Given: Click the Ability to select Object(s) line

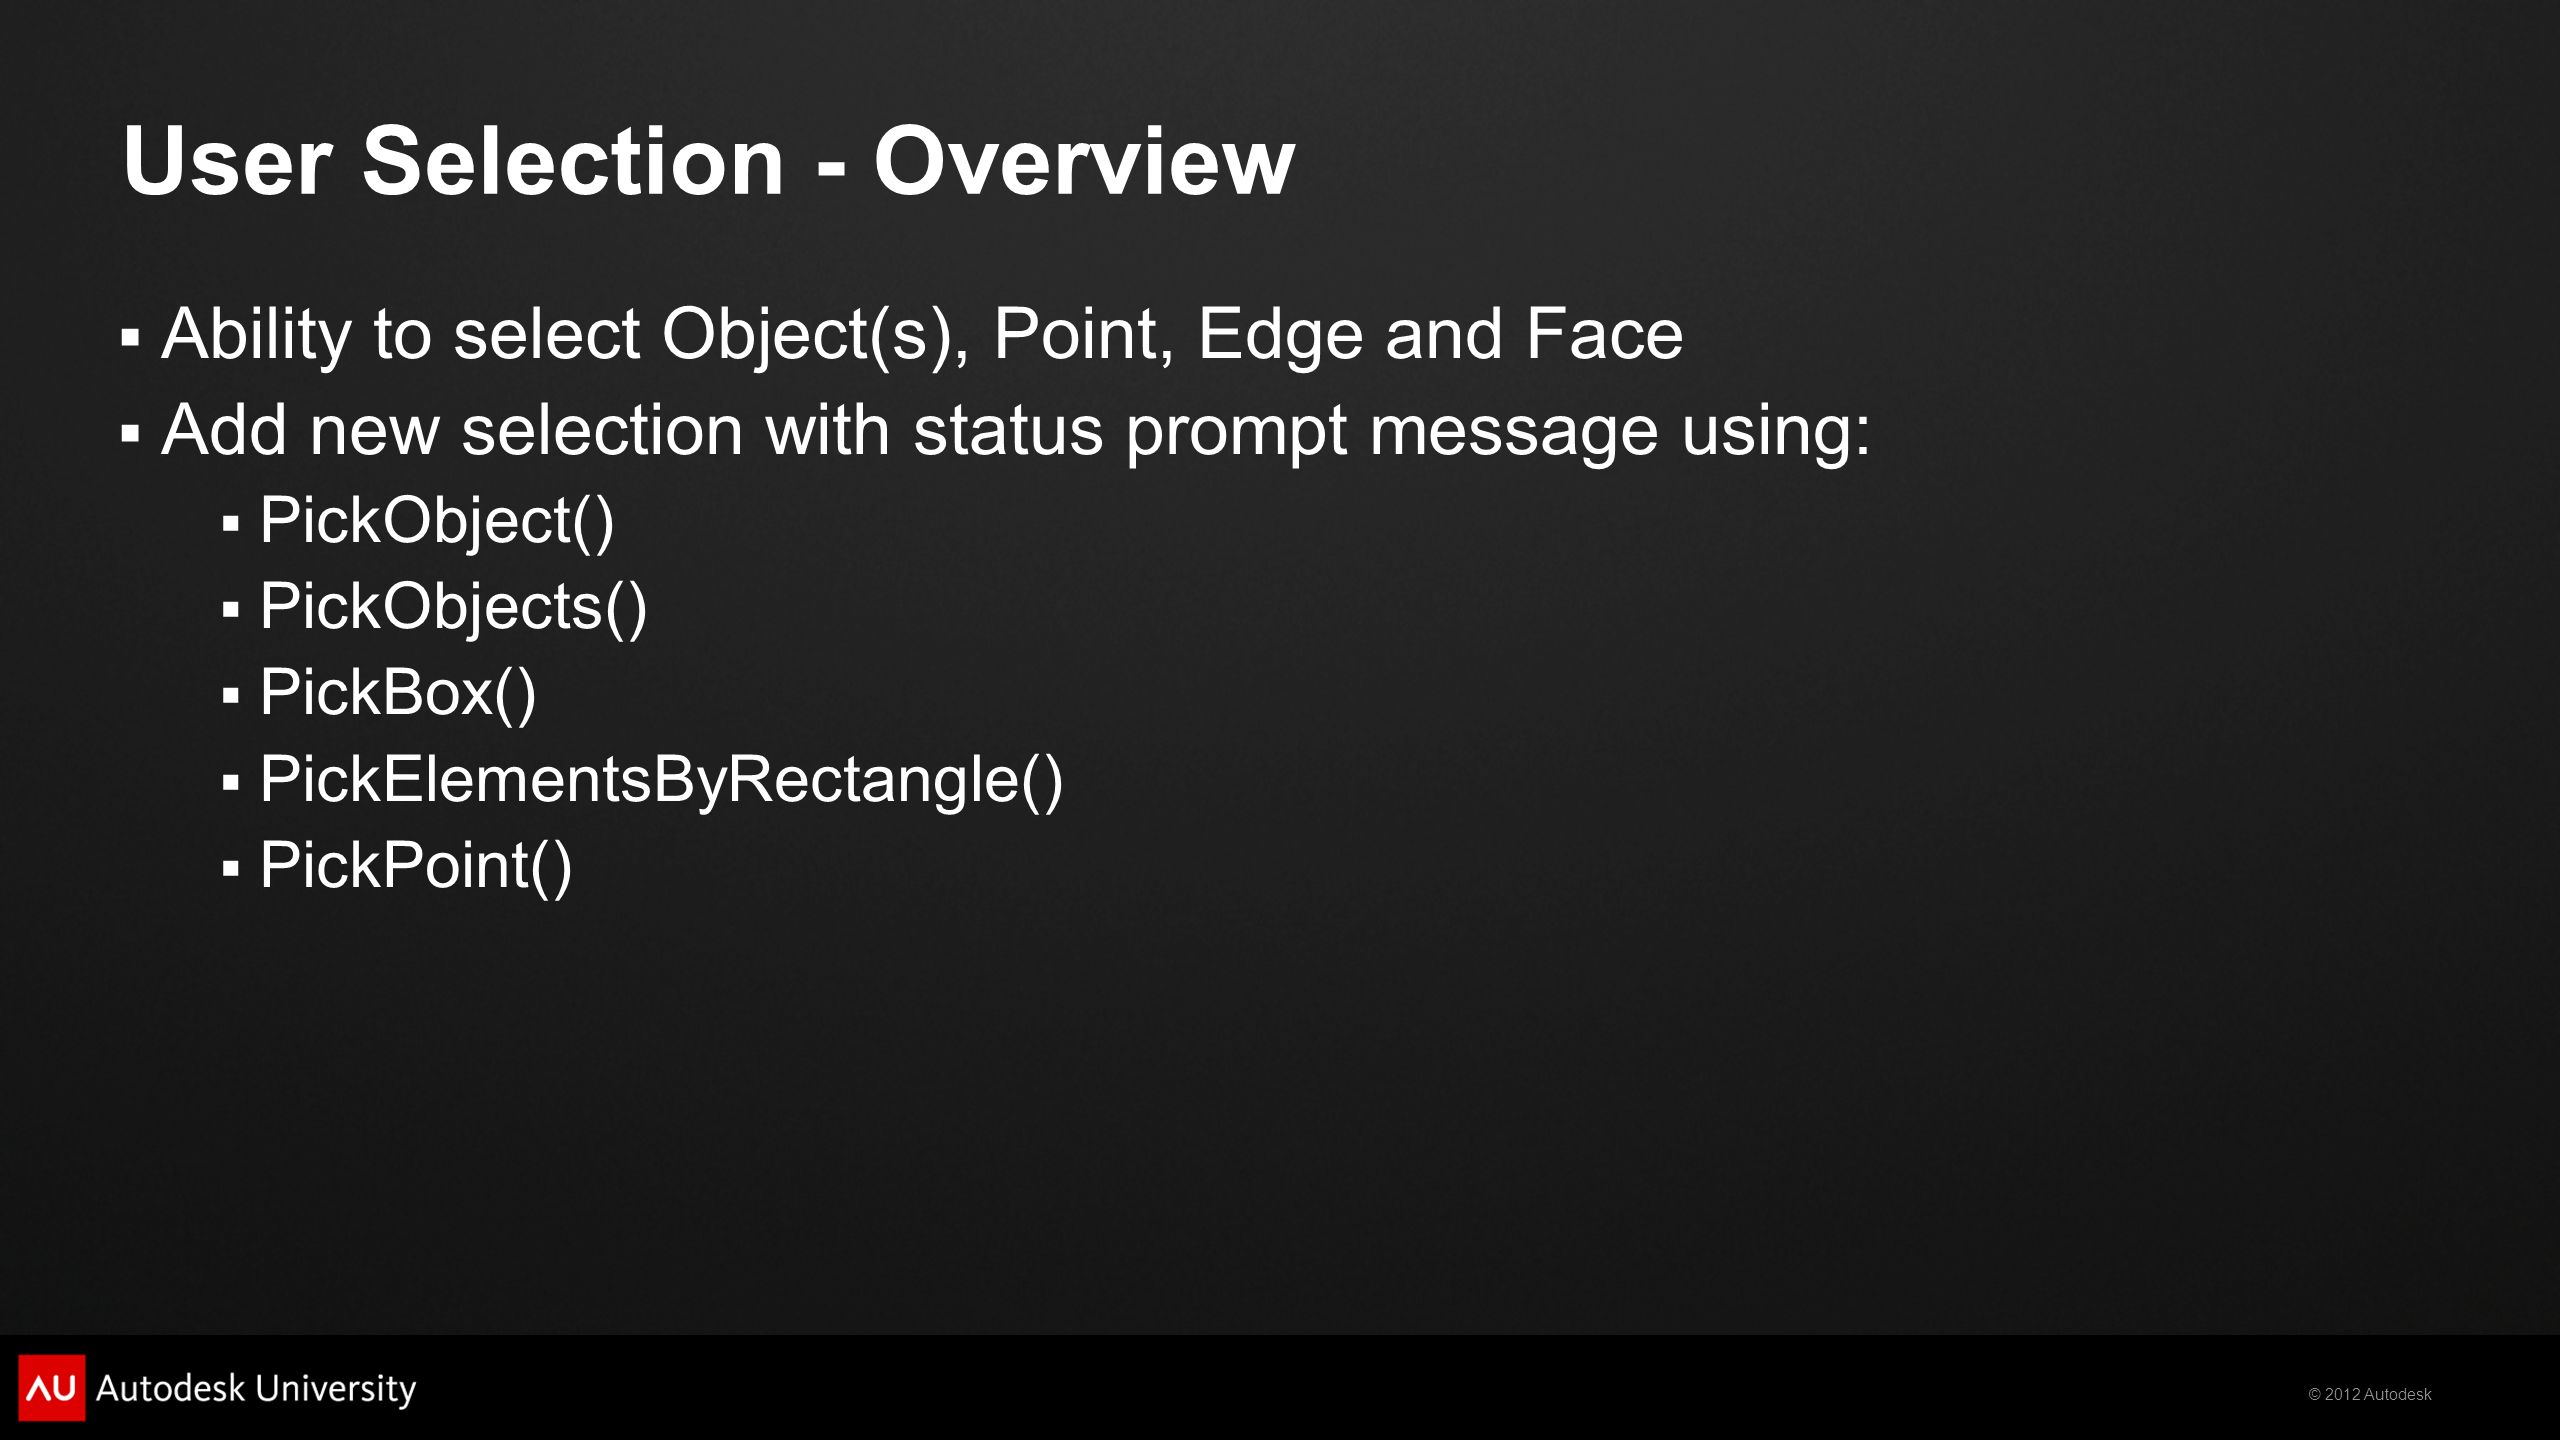Looking at the screenshot, I should click(x=922, y=335).
